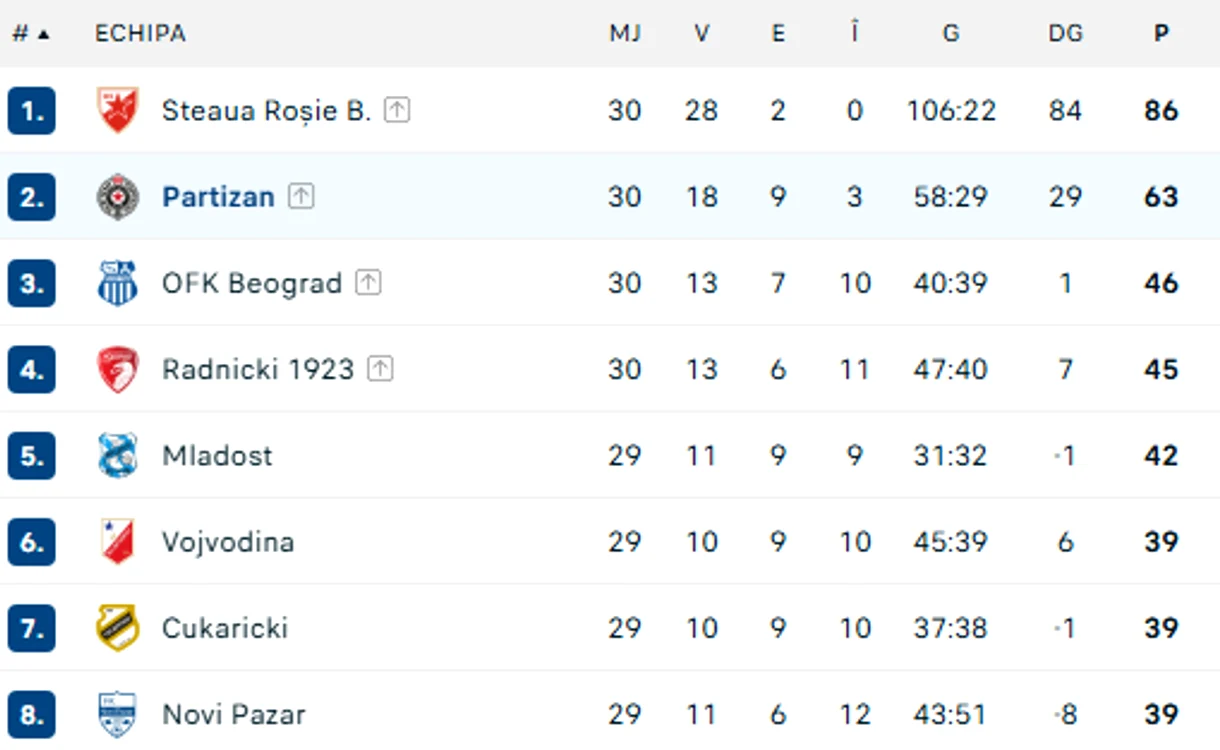Click the Partizan club crest
The height and width of the screenshot is (750, 1220).
pyautogui.click(x=117, y=196)
